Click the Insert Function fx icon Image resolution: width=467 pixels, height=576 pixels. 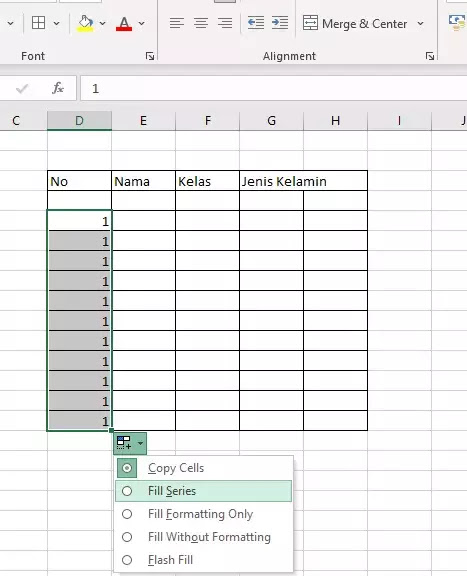(x=58, y=88)
